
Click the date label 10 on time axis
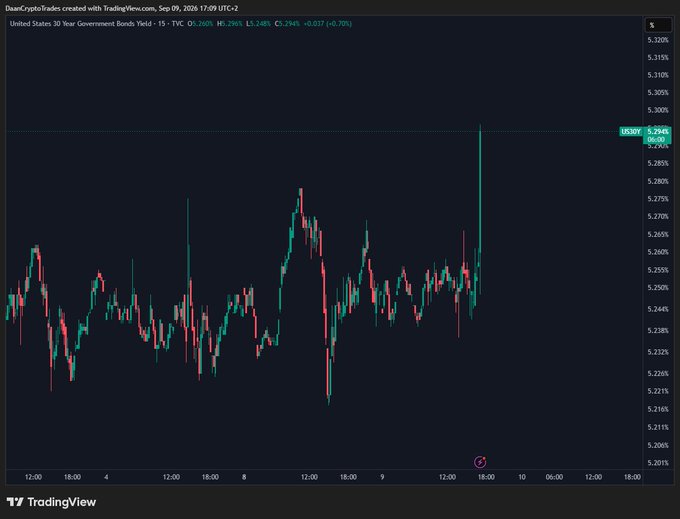click(522, 477)
